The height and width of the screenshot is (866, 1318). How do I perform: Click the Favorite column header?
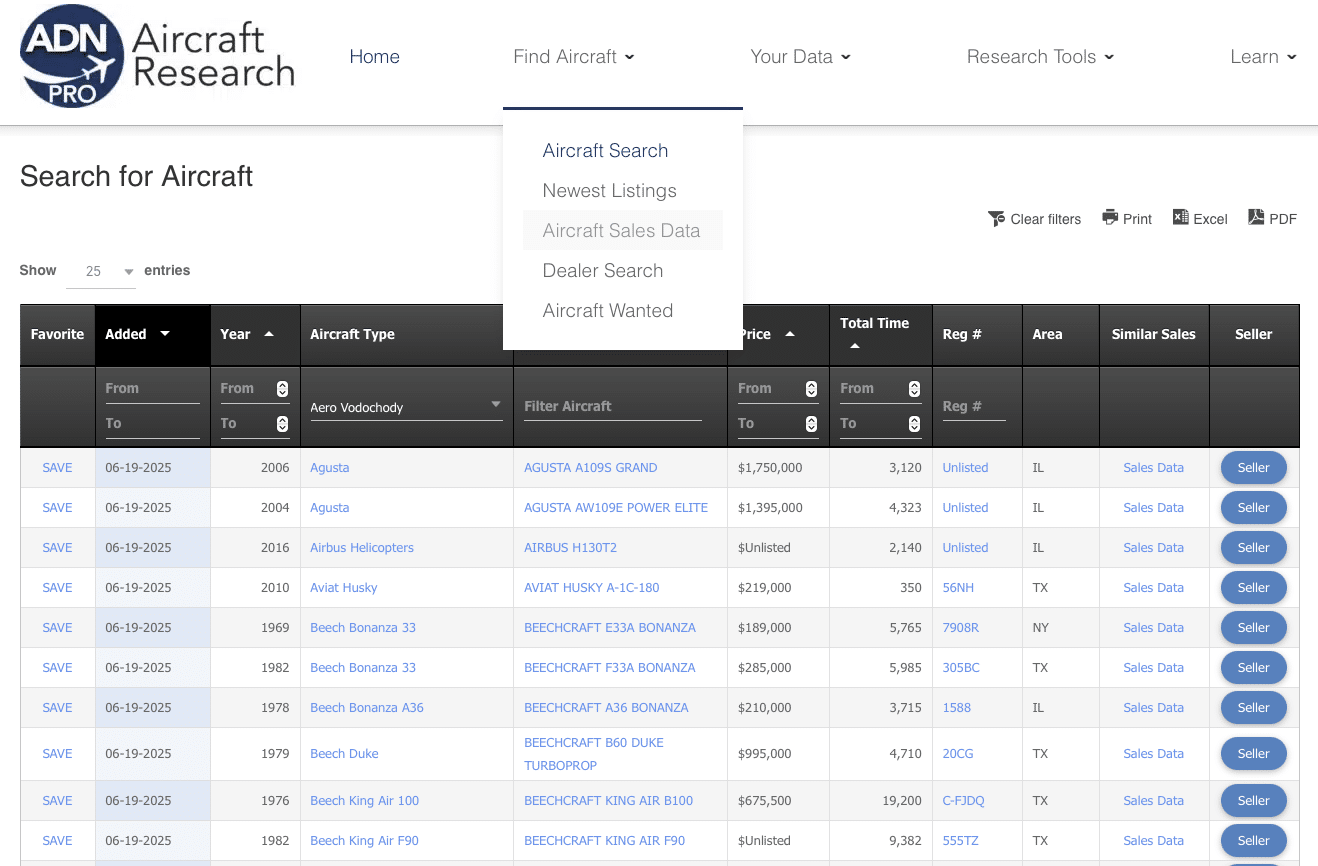(57, 335)
